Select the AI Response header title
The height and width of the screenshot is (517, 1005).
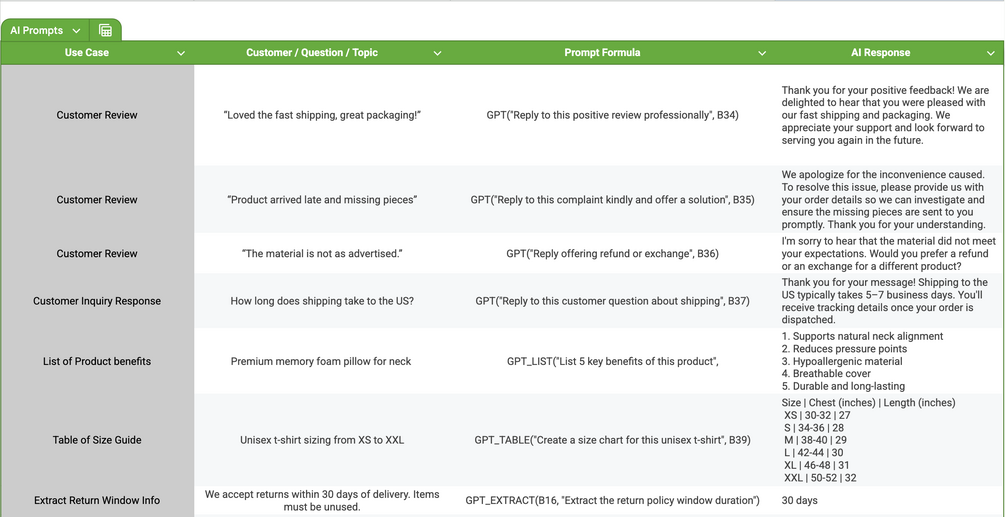(880, 53)
